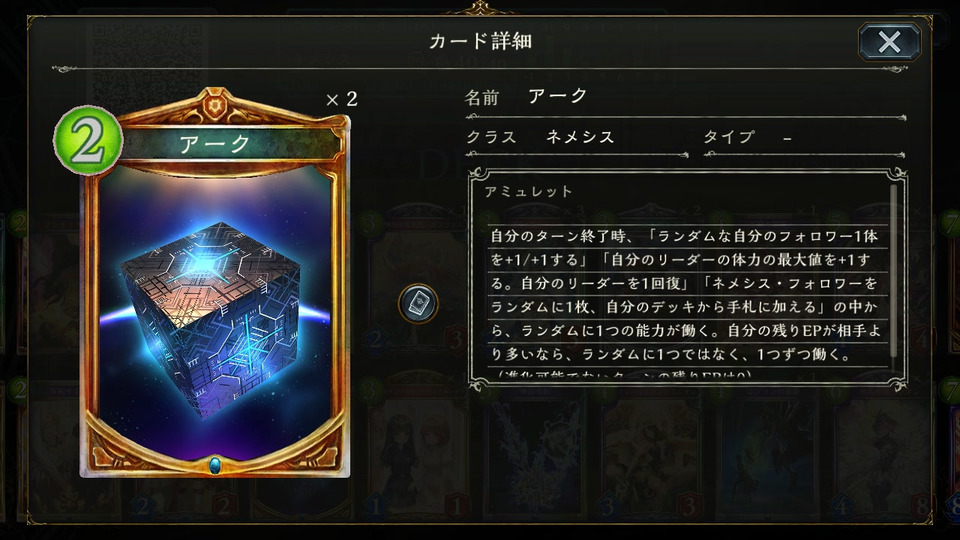Select the dimmed 3/3 follower card behind dialog
Image resolution: width=960 pixels, height=540 pixels.
coord(651,453)
